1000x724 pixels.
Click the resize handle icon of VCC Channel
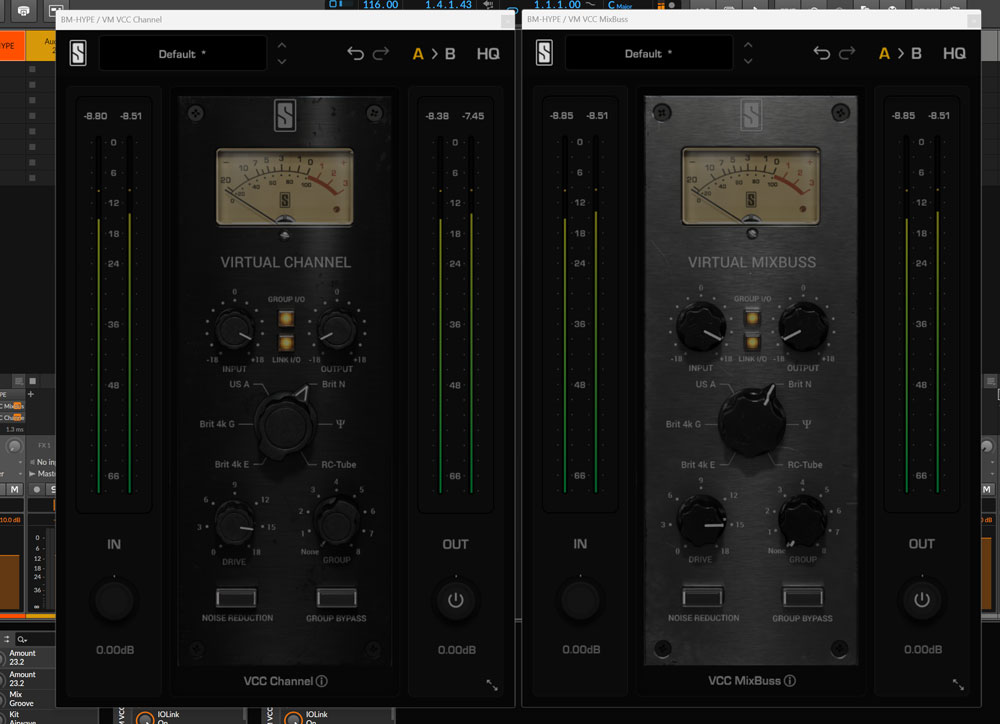point(492,685)
